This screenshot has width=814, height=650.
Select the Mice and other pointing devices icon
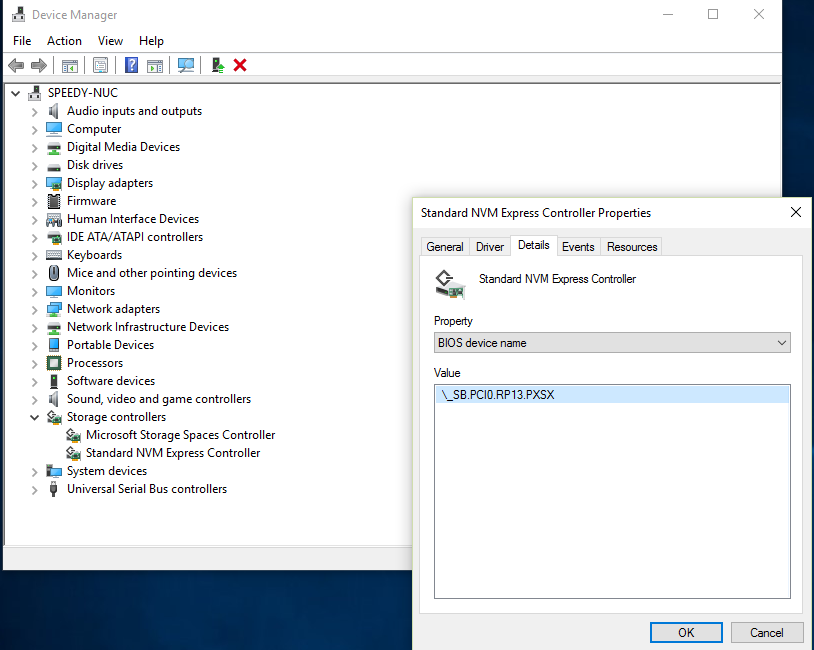(54, 273)
